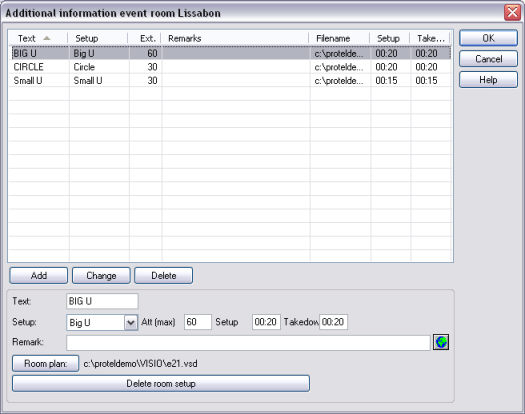The width and height of the screenshot is (525, 414).
Task: Click the Remarks column header
Action: pos(235,38)
